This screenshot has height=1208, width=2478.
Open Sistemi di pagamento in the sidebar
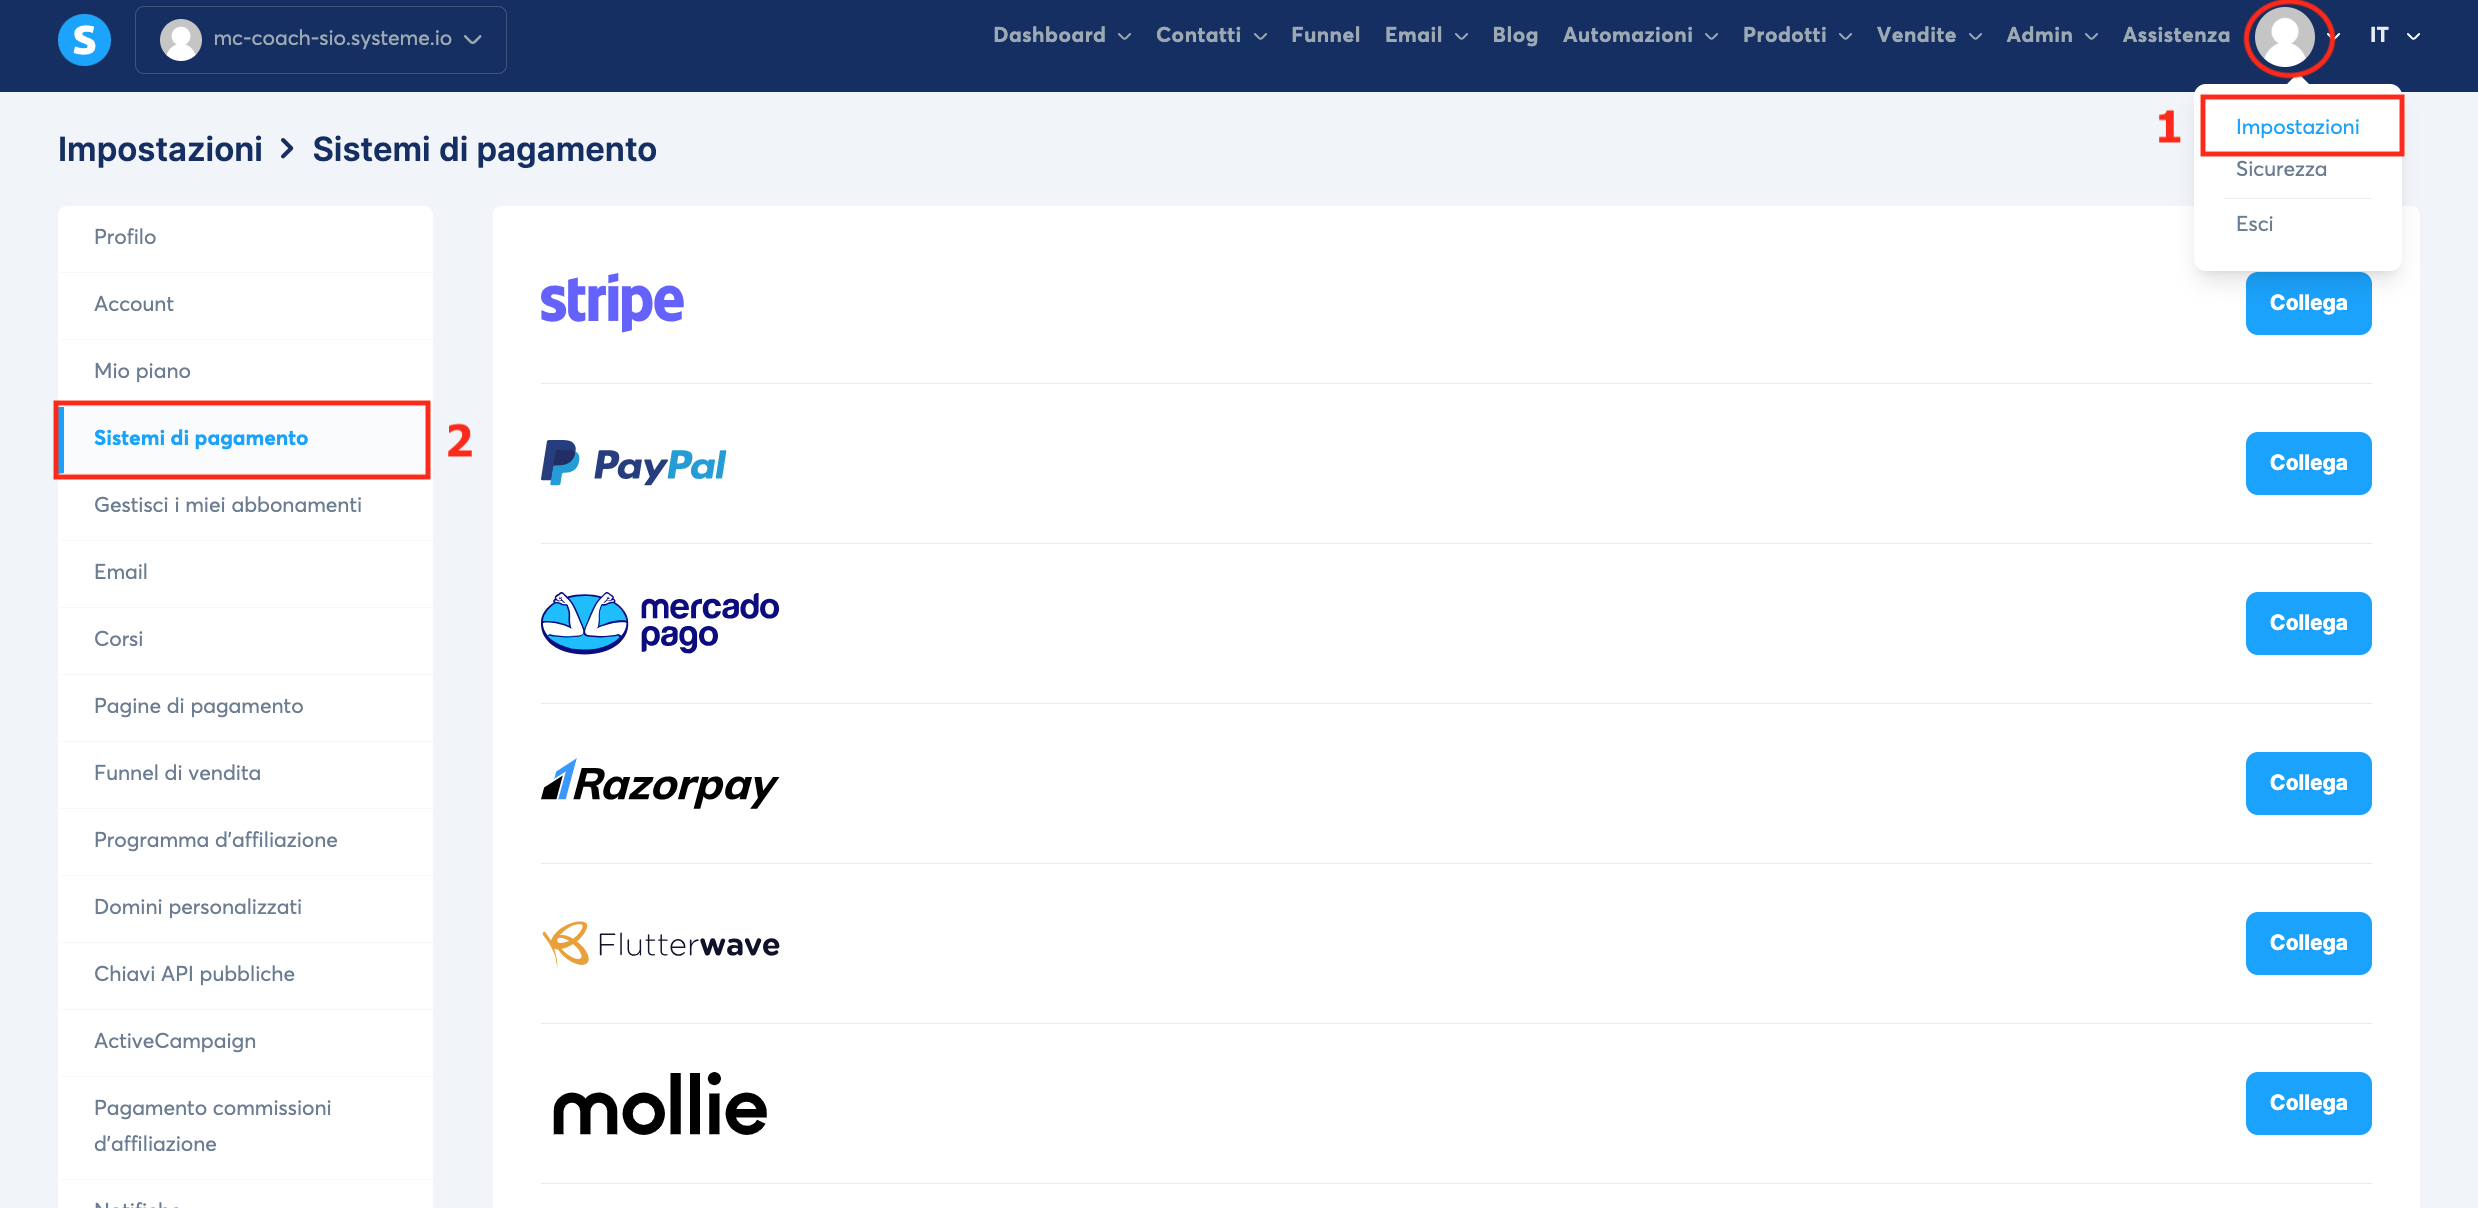coord(201,438)
